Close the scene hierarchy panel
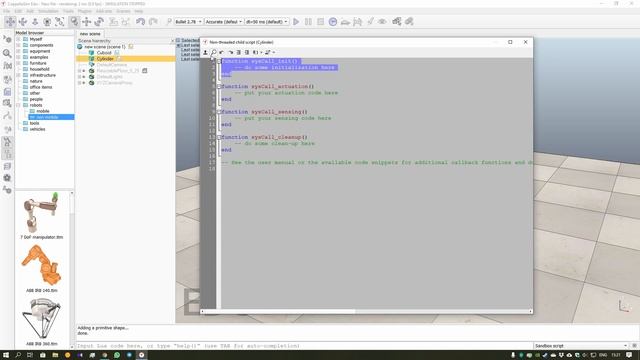This screenshot has height=360, width=640. 172,41
